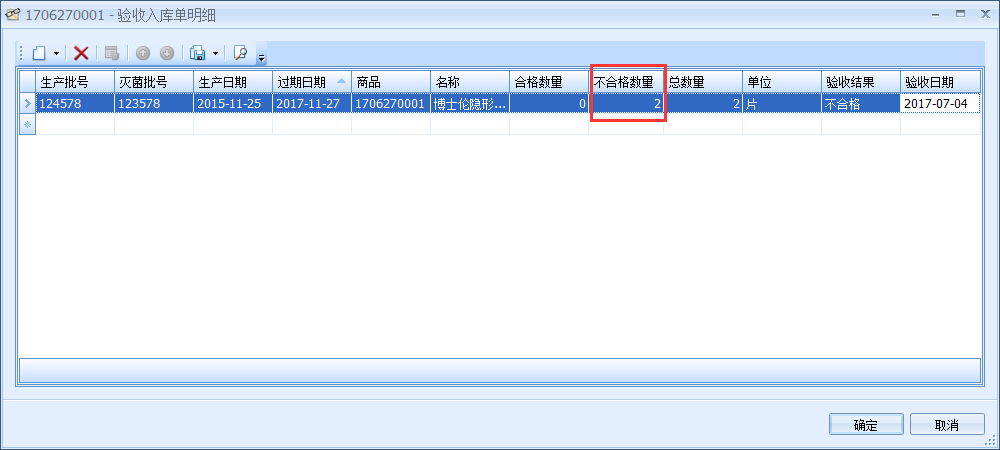Close the 验收入库单明细 window
Screen dimensions: 1000x450
[x=984, y=13]
